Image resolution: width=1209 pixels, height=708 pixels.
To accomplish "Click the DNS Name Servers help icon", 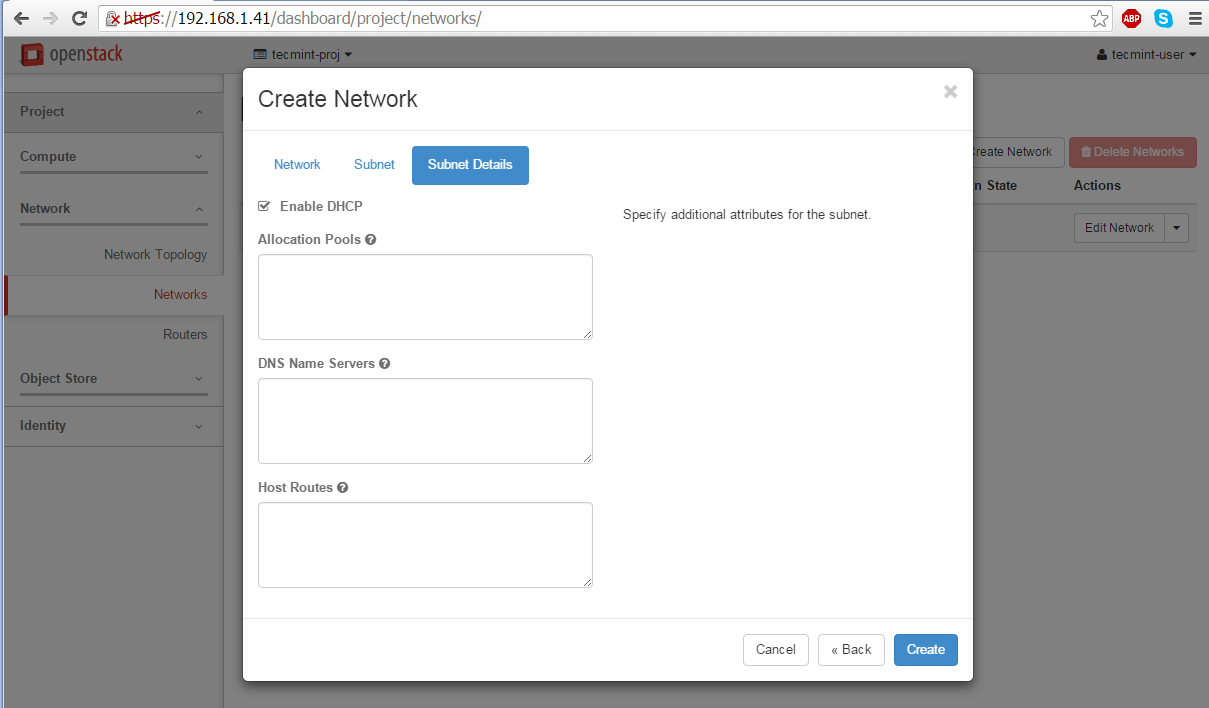I will [385, 364].
